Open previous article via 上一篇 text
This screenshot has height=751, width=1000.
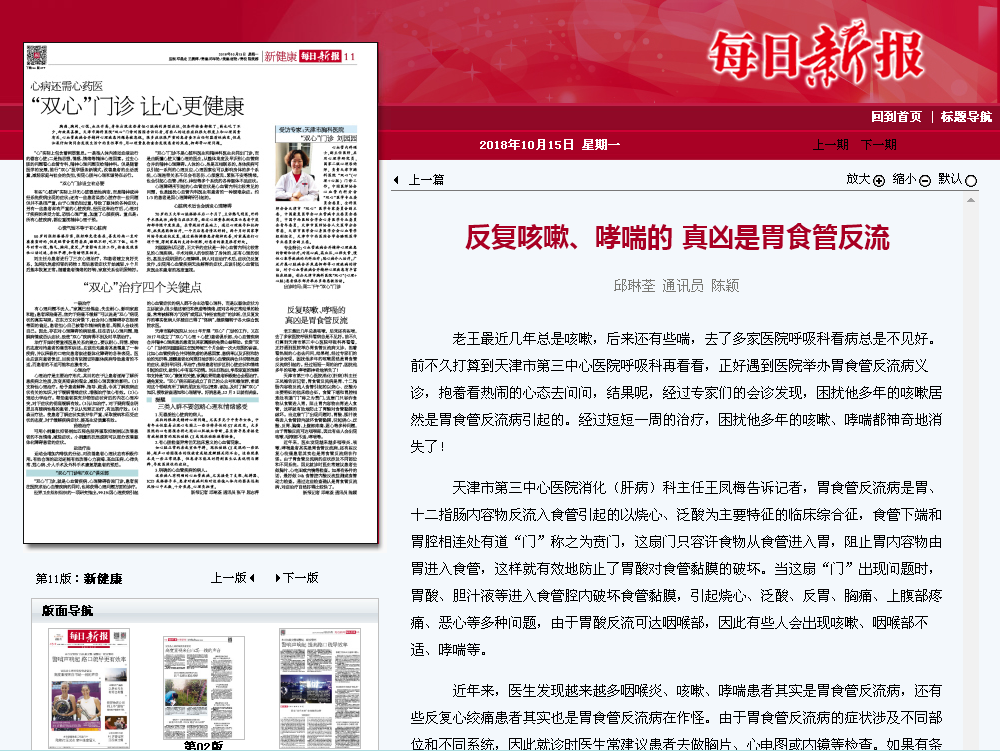coord(426,181)
